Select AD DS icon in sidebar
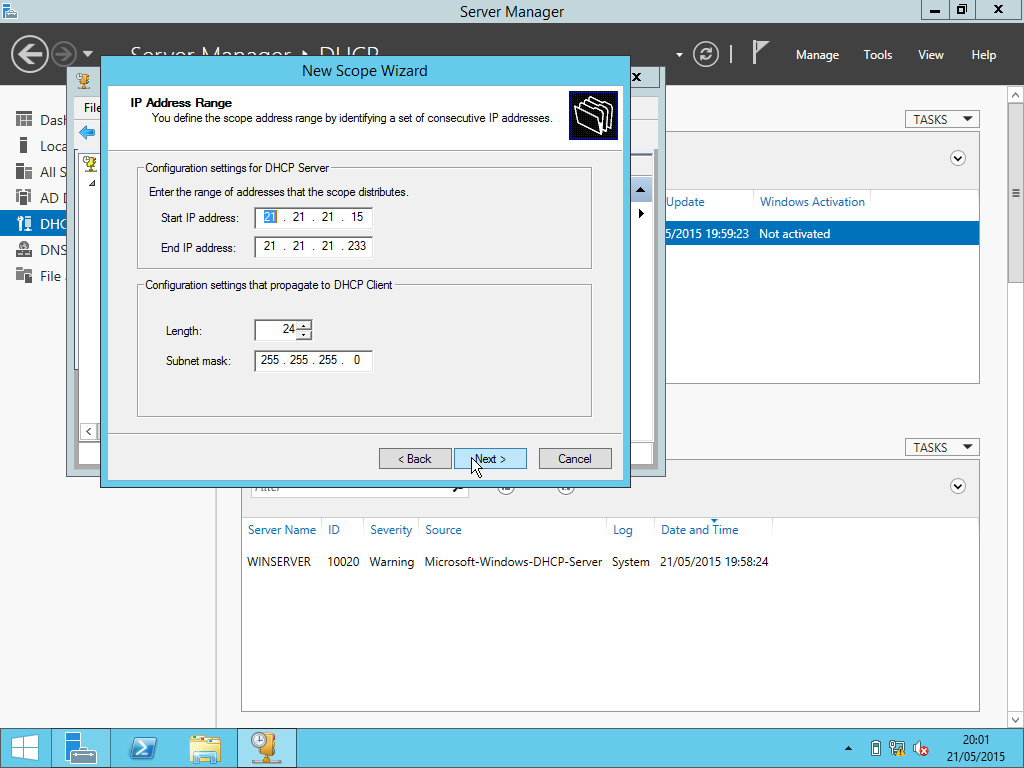This screenshot has width=1024, height=768. (x=24, y=197)
